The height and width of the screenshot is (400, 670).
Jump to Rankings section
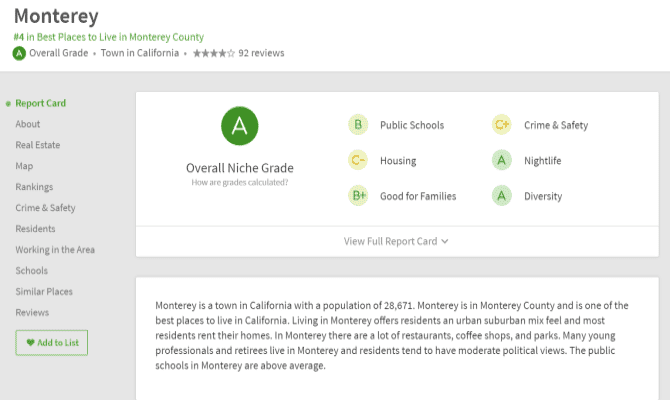tap(34, 187)
